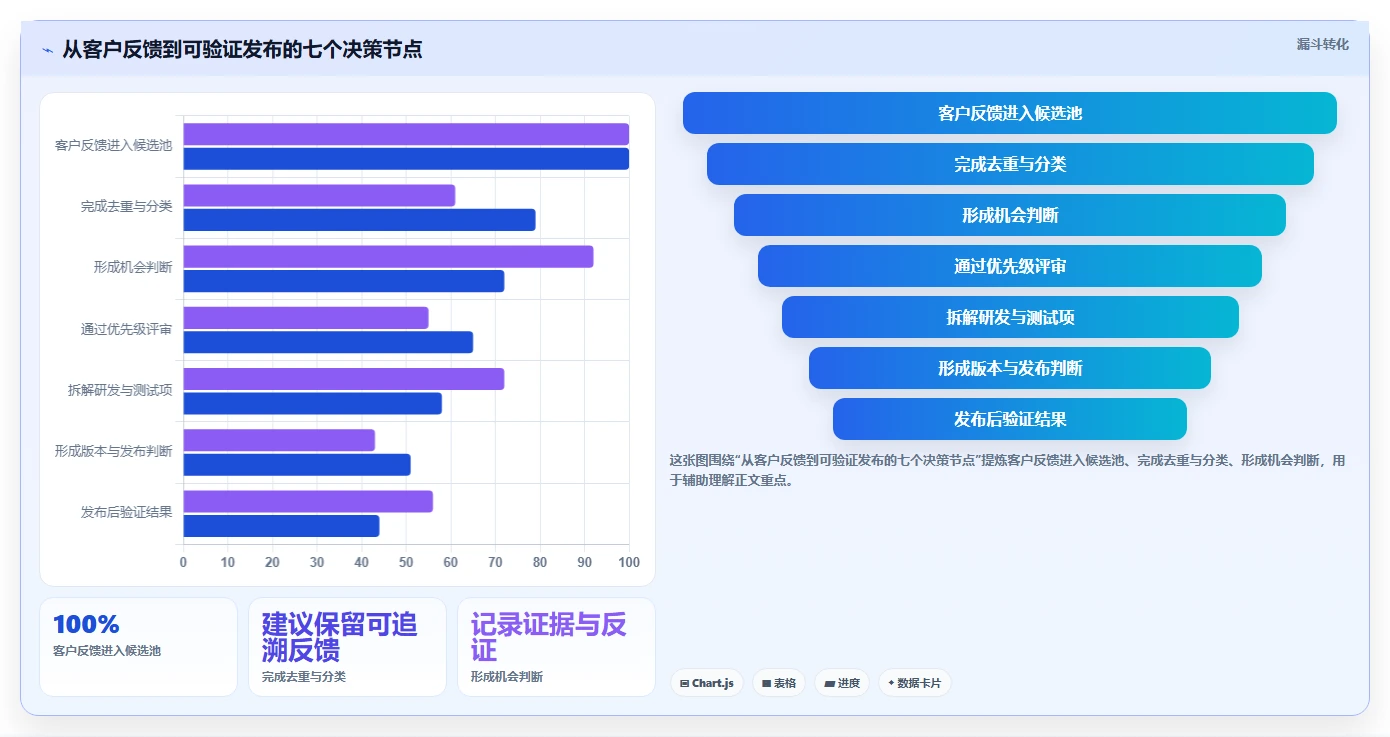Select funnel stage 形成机会判断
The height and width of the screenshot is (737, 1390).
point(1010,215)
